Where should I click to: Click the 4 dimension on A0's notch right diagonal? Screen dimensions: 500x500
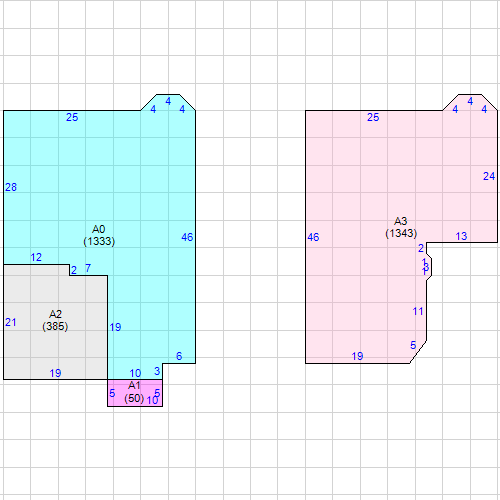click(x=182, y=109)
